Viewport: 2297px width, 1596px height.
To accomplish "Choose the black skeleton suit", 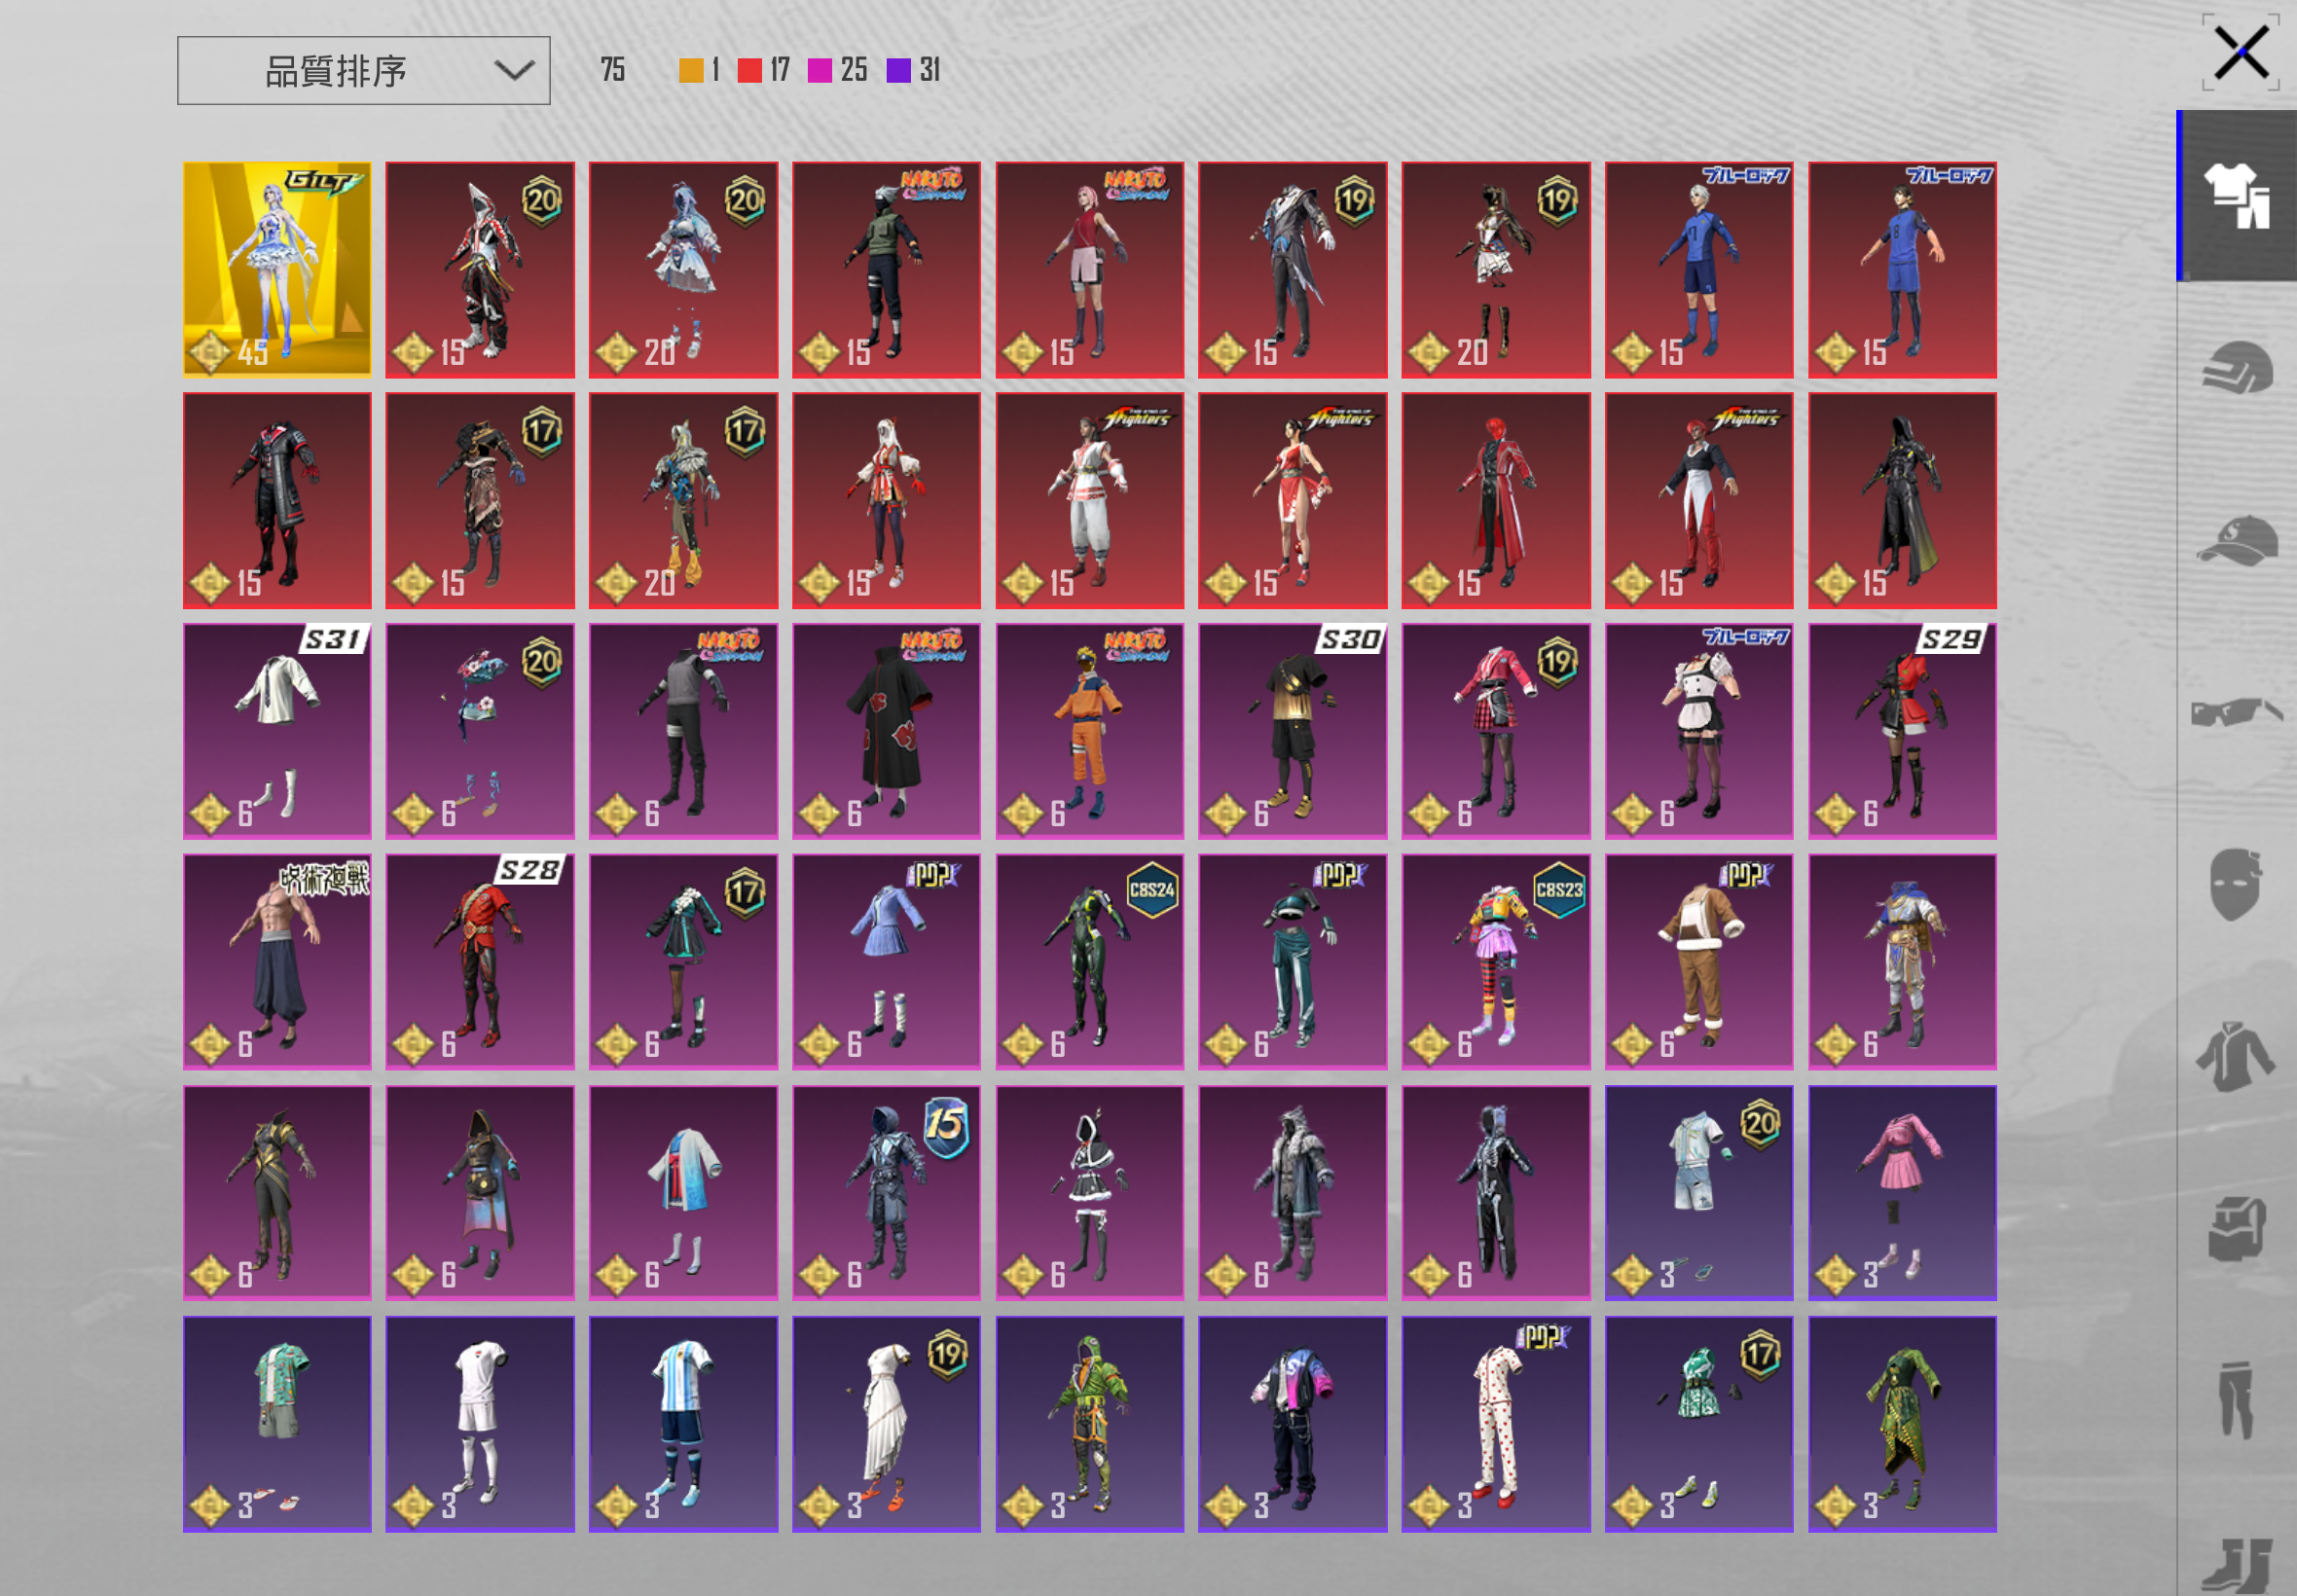I will click(1496, 1193).
